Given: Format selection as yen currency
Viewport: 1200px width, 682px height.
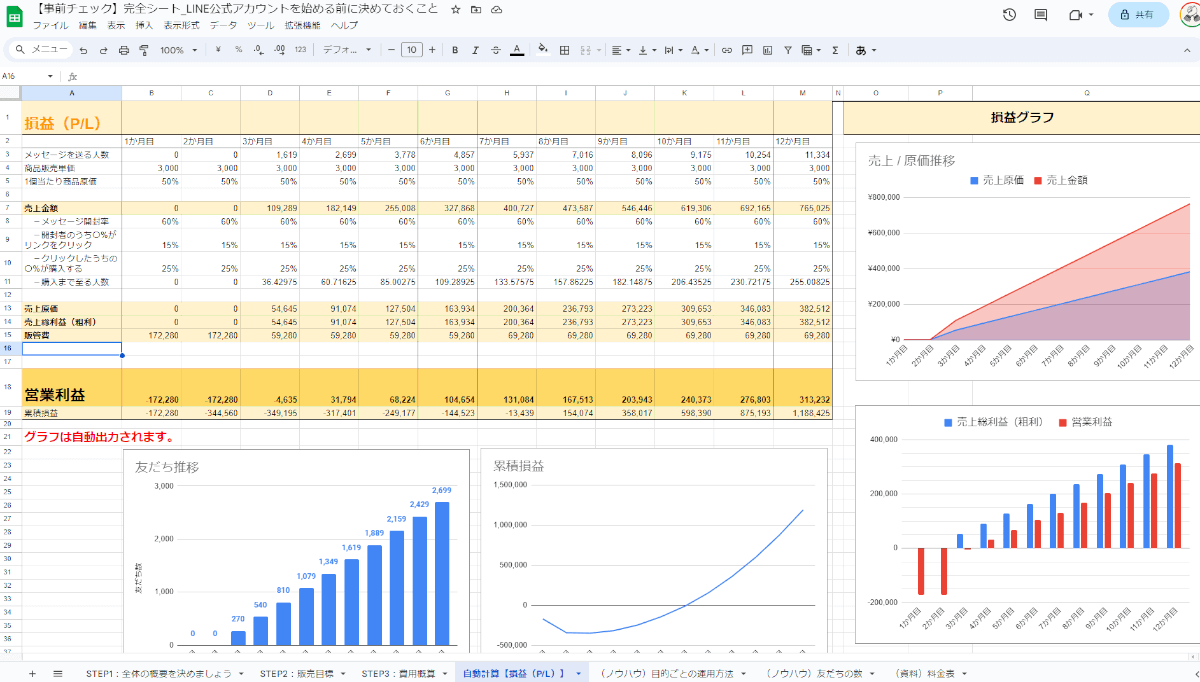Looking at the screenshot, I should coord(218,50).
